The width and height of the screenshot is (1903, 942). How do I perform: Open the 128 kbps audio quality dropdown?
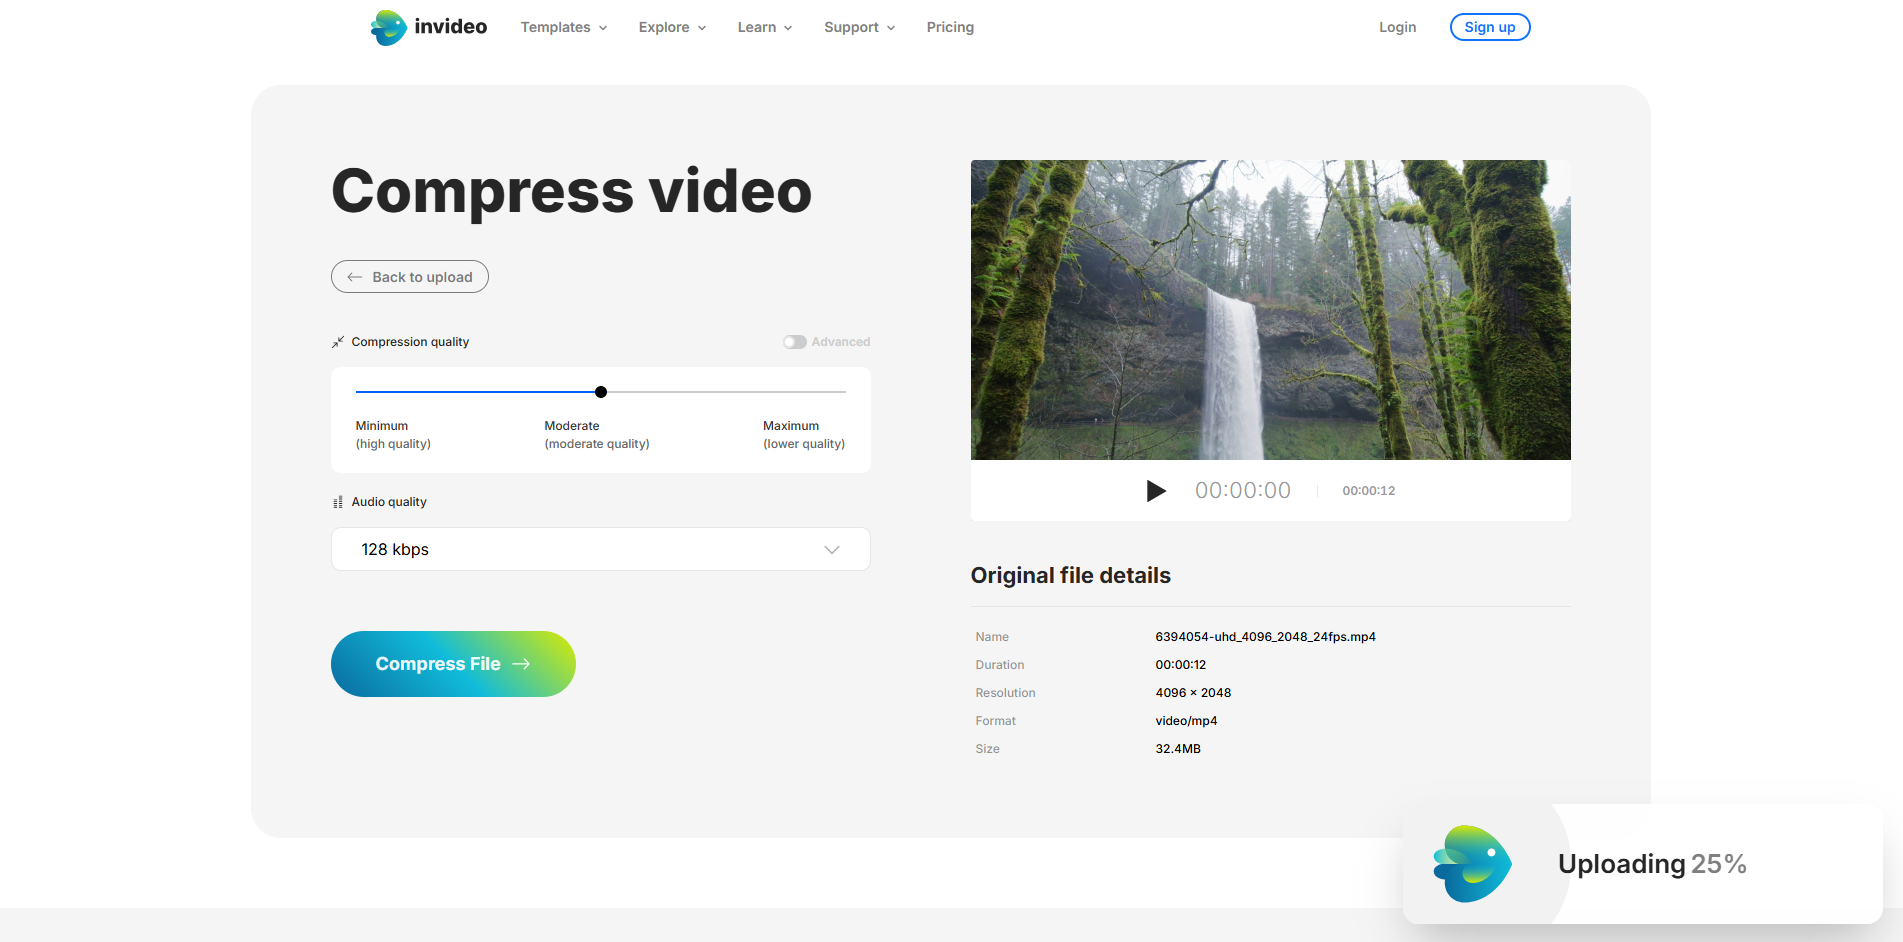tap(600, 549)
